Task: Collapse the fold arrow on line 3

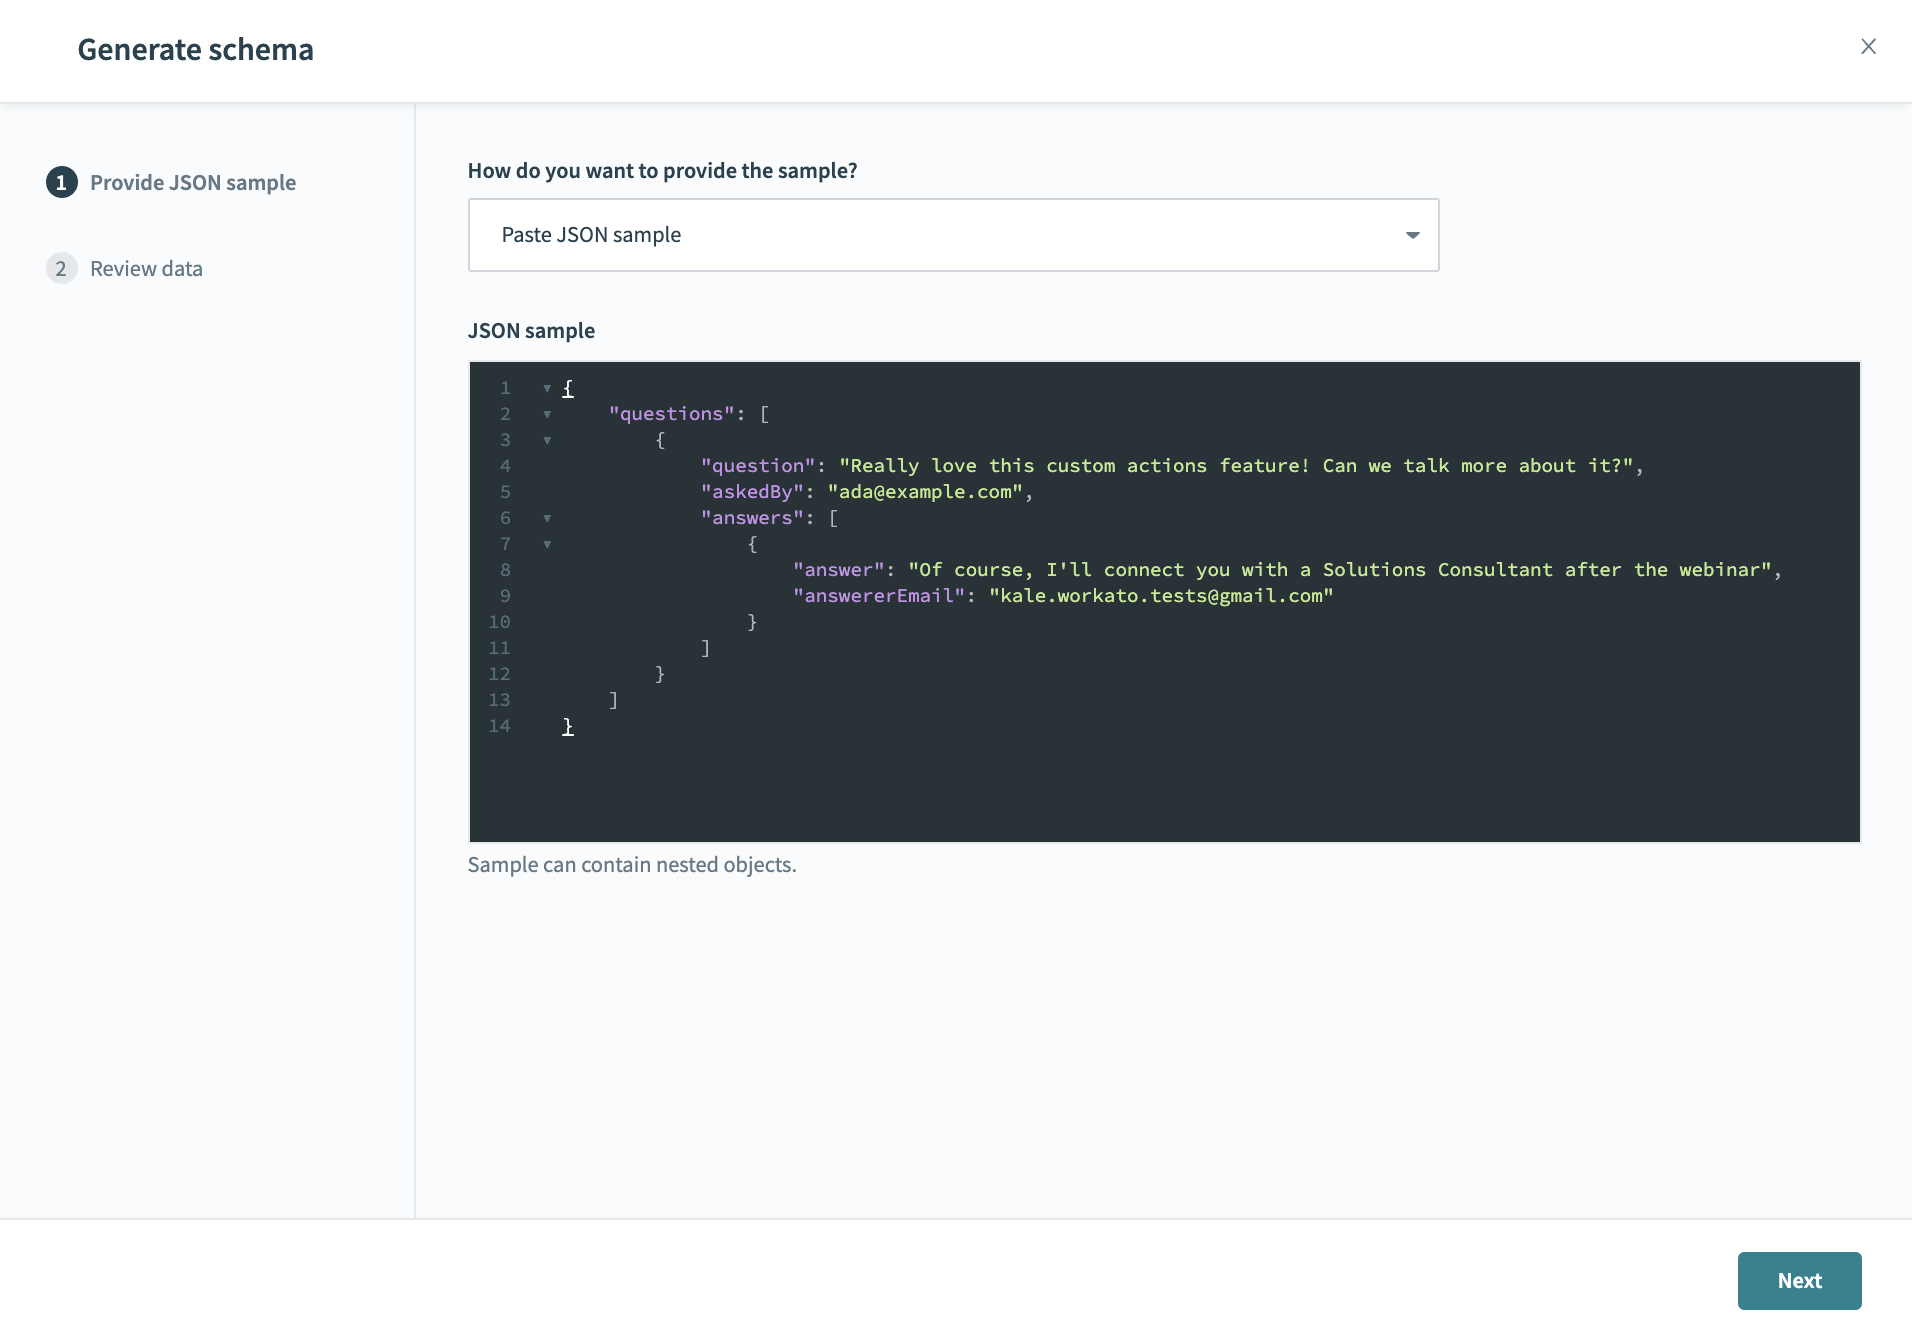Action: 547,440
